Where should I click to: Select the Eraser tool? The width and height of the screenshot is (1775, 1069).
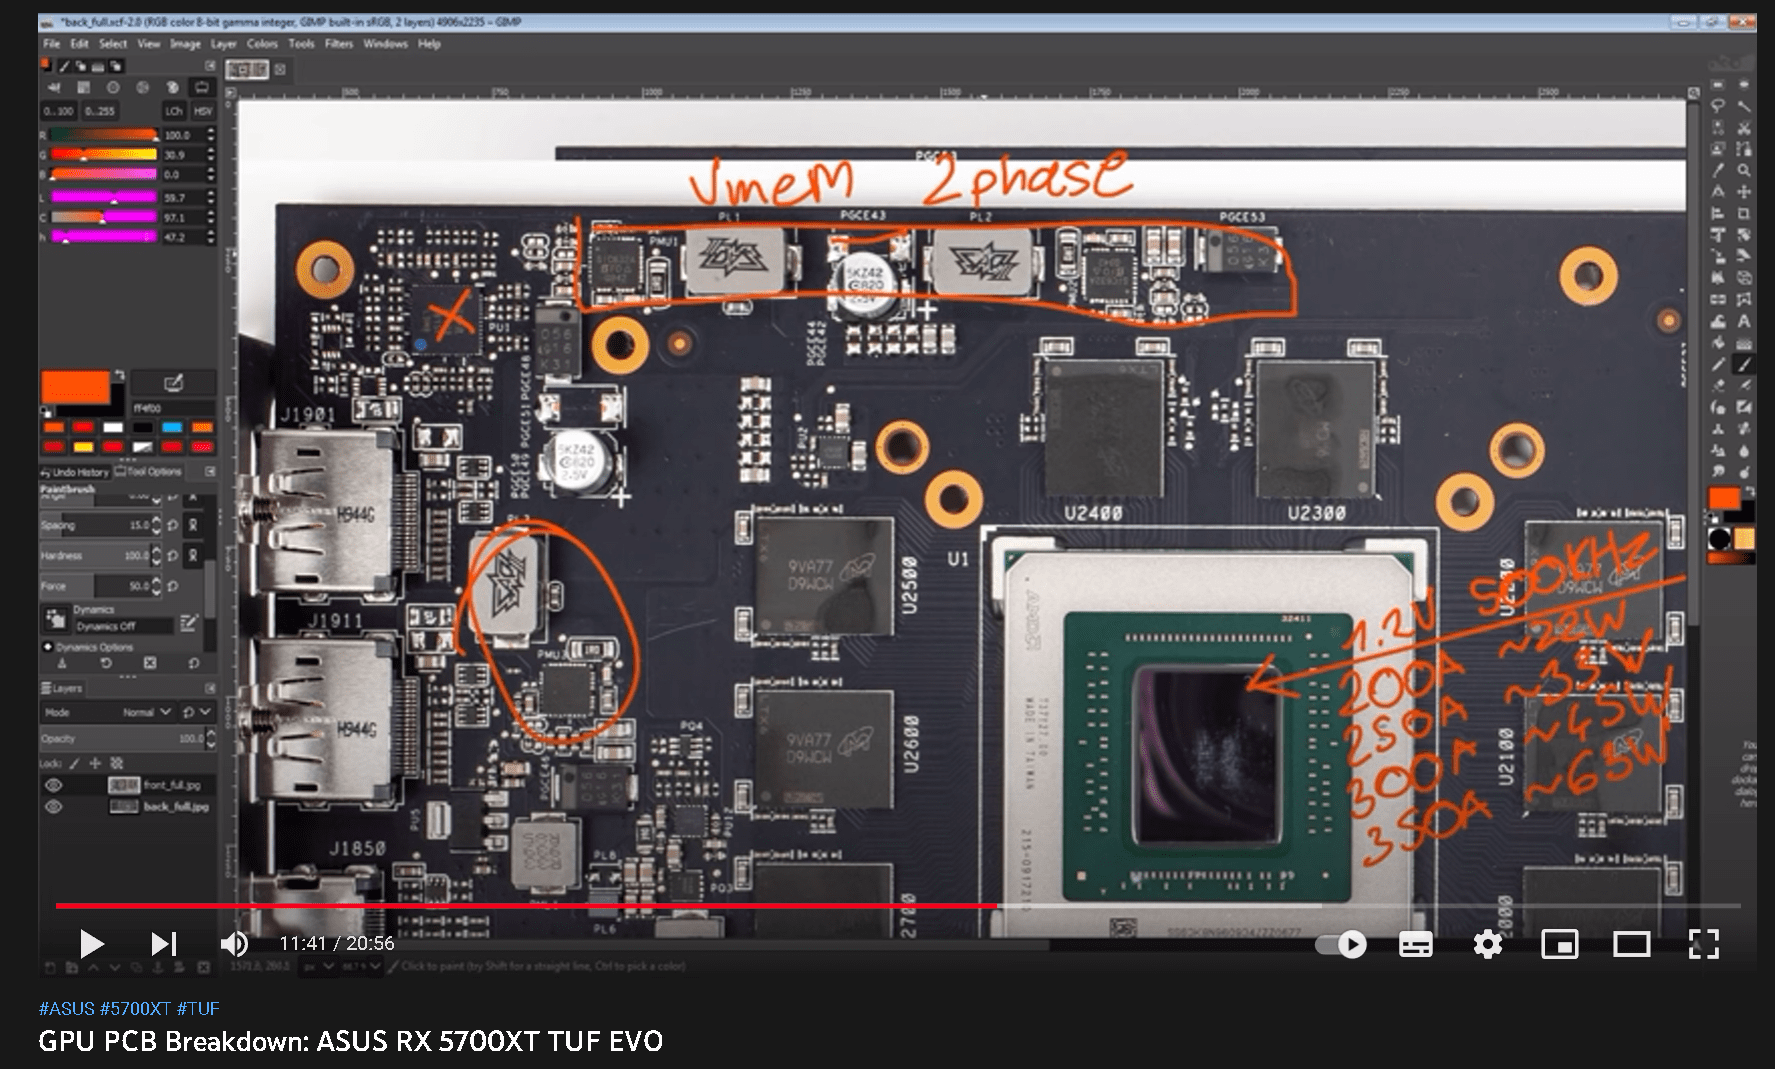point(1717,386)
